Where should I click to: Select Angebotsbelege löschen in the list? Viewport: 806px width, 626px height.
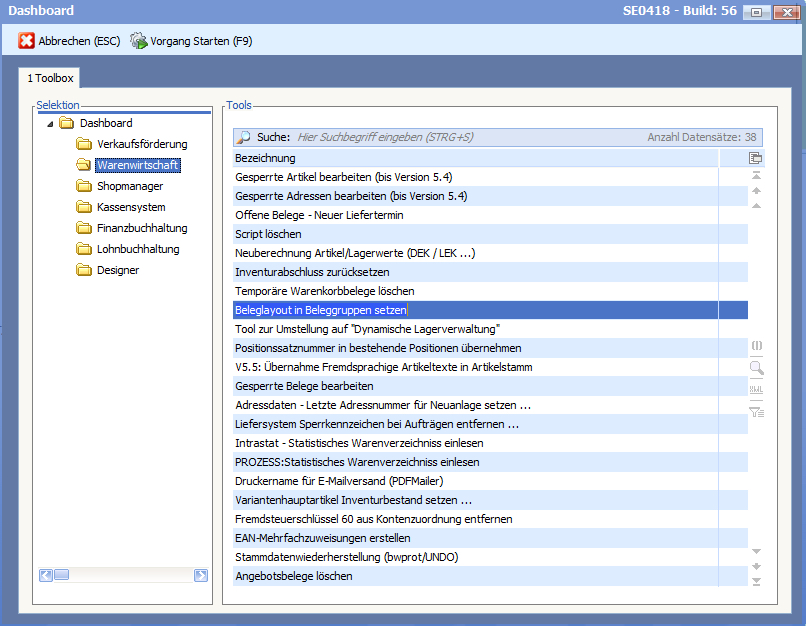(293, 576)
